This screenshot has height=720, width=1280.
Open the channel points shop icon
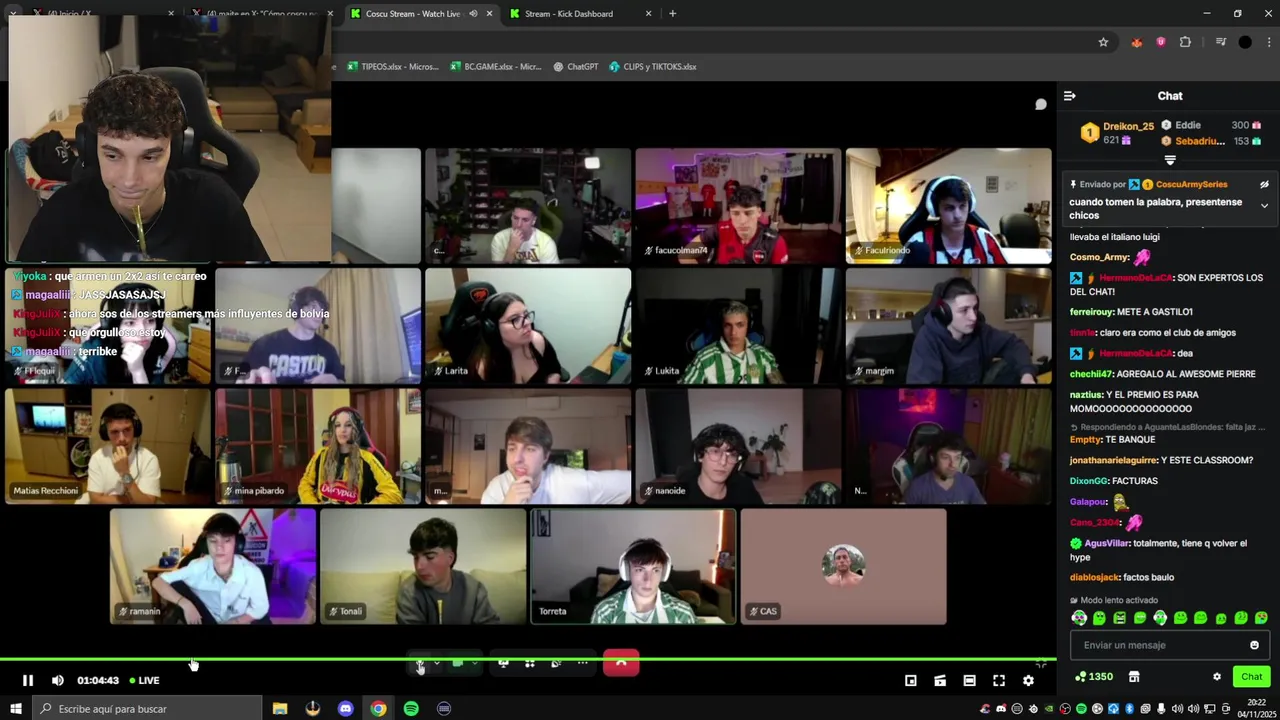pos(1134,677)
